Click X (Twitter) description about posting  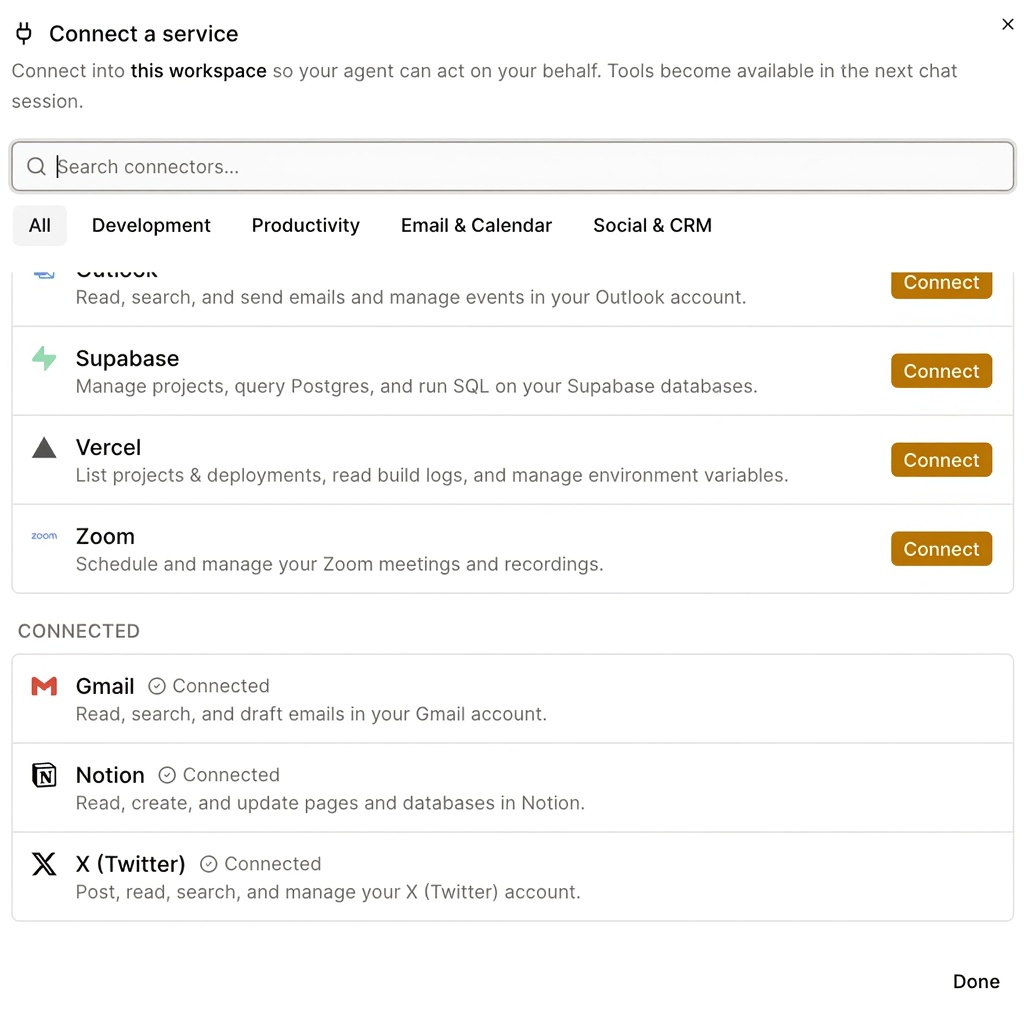coord(328,892)
